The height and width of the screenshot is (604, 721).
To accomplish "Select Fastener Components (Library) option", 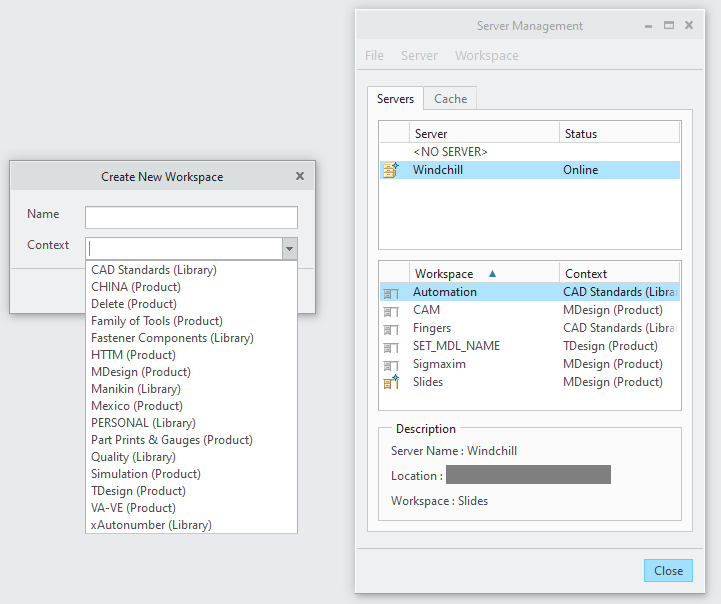I will [172, 338].
